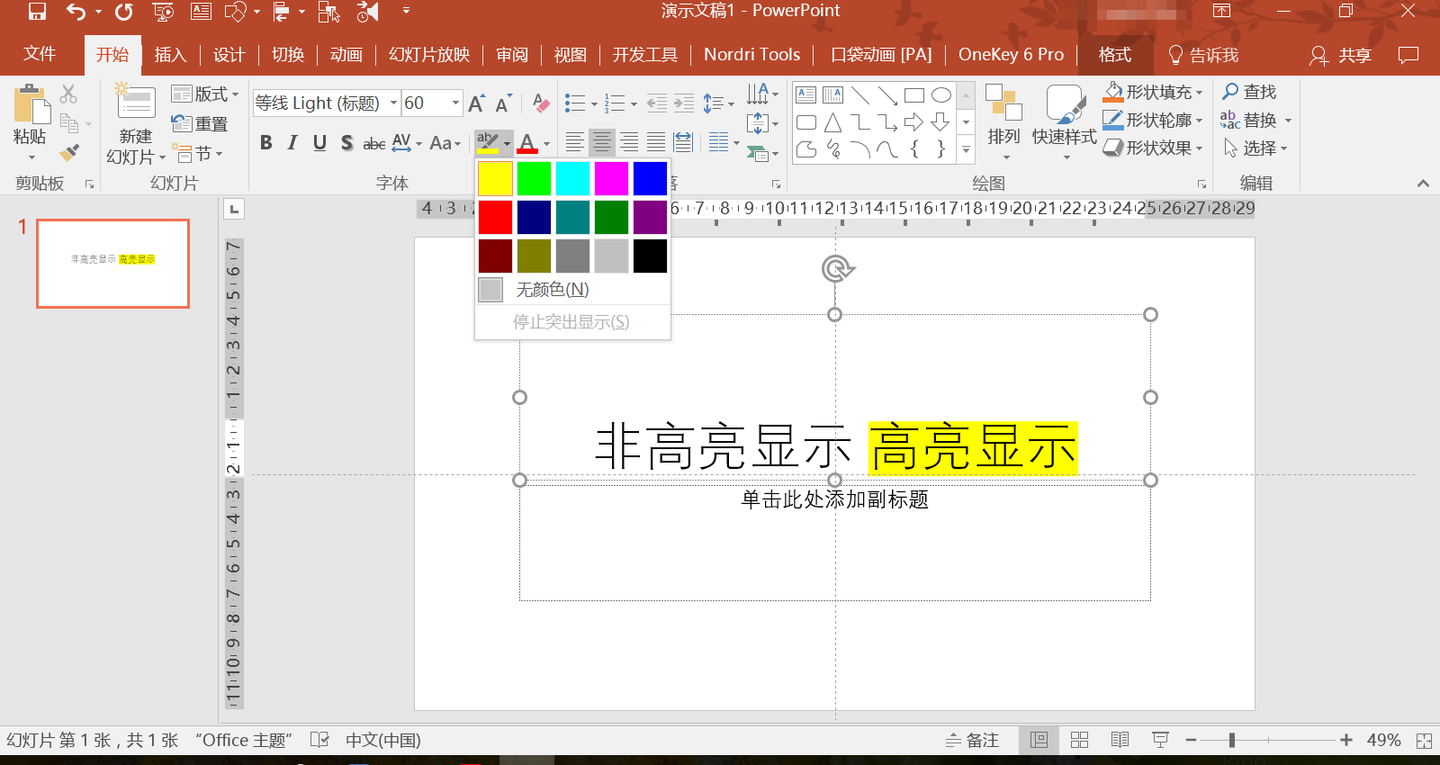The image size is (1440, 765).
Task: Justify the text alignment
Action: [655, 142]
